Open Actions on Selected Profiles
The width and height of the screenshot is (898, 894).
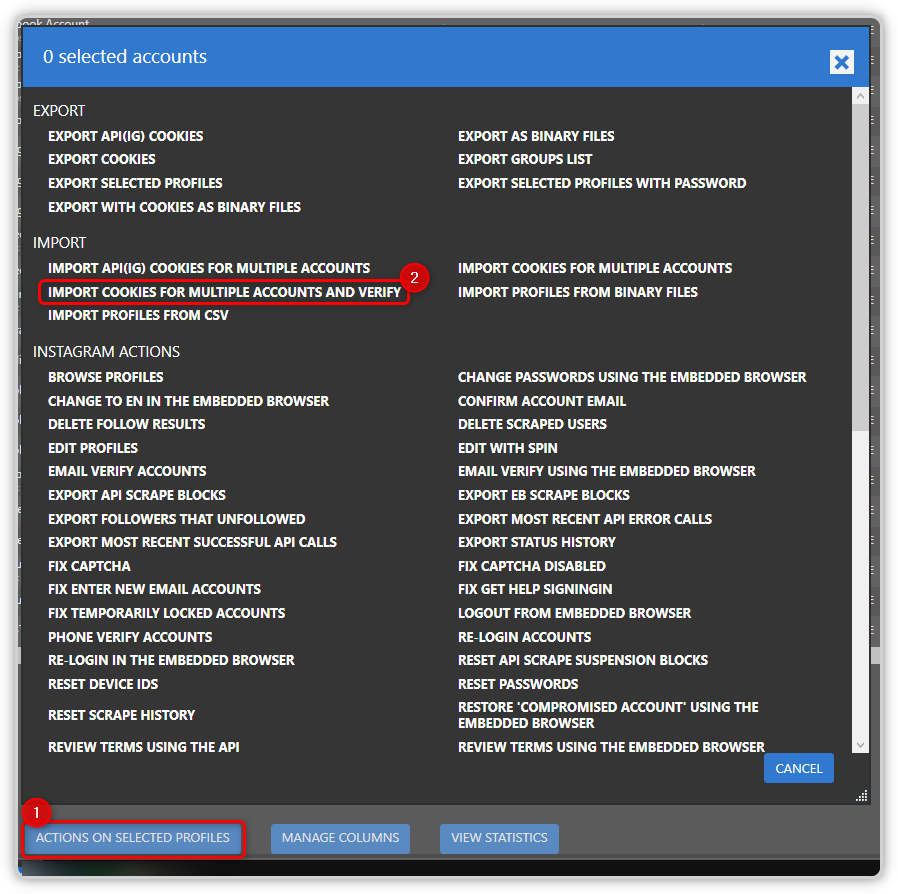tap(133, 838)
